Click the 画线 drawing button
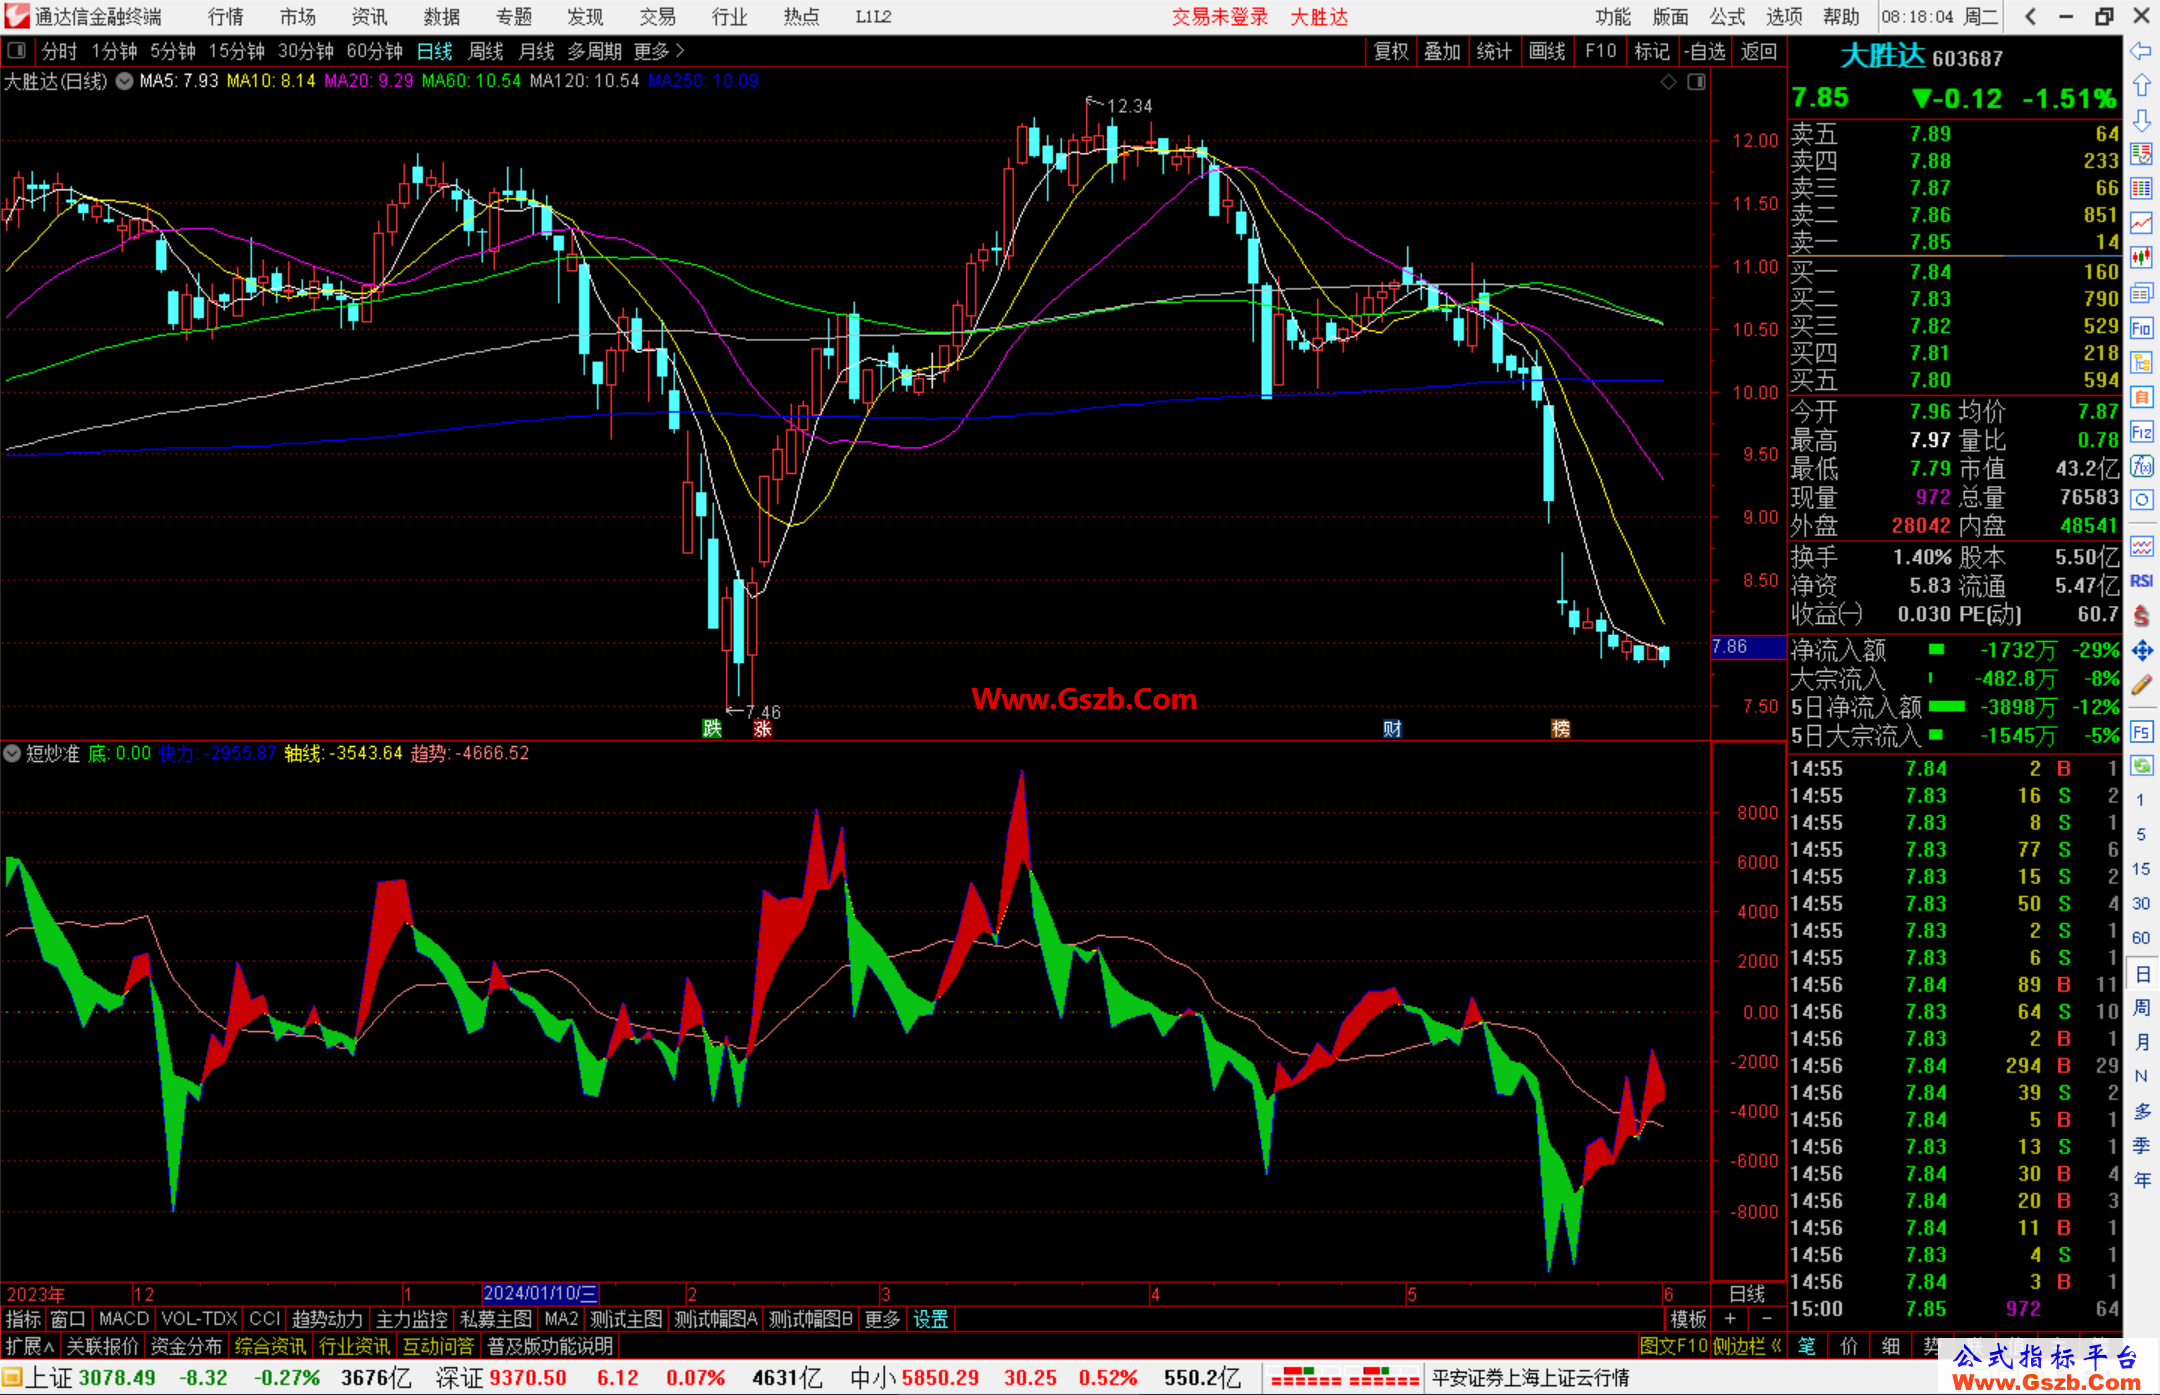 click(x=1547, y=51)
